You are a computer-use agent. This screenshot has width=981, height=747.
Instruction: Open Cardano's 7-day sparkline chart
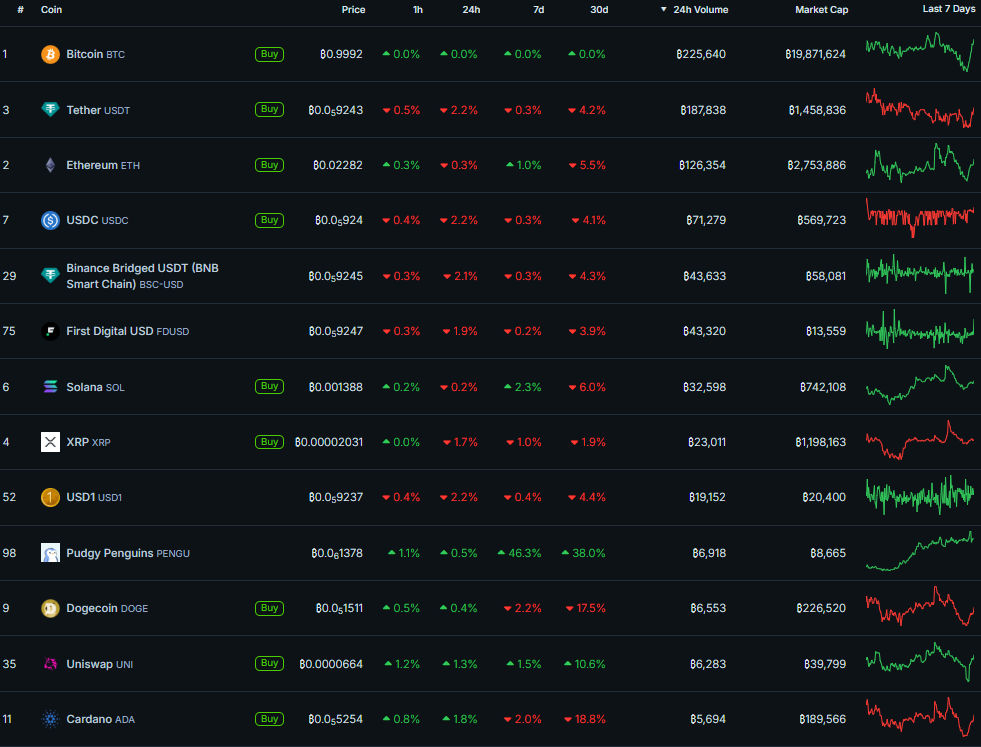click(x=920, y=717)
